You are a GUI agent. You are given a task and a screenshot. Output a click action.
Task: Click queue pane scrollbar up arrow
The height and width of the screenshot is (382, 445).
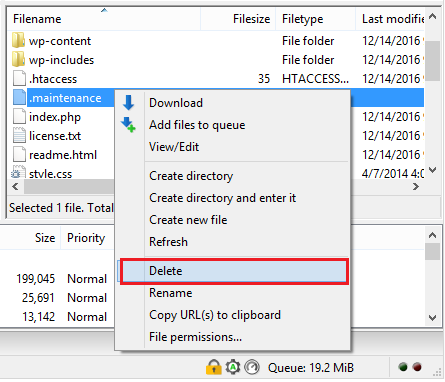[432, 235]
